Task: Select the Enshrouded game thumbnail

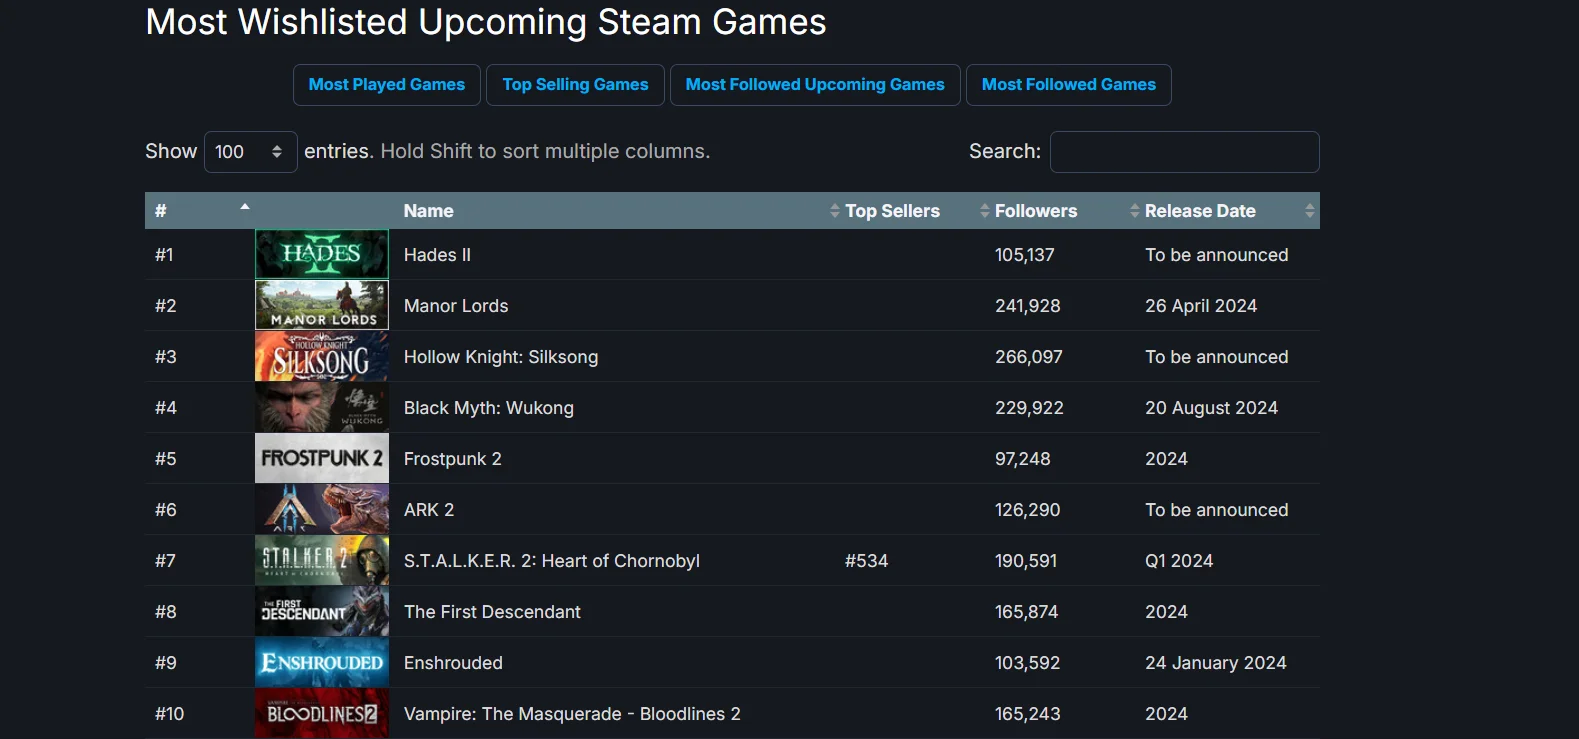Action: point(321,662)
